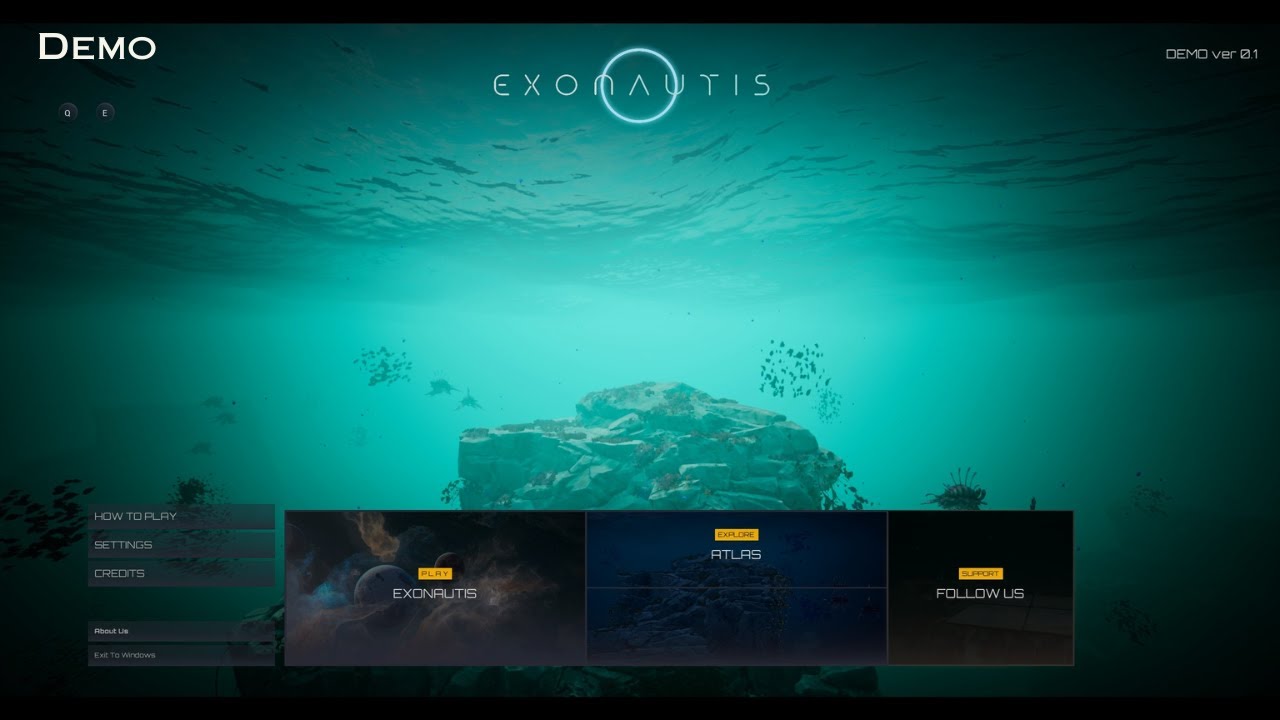Launch the Play Exonautis tile

tap(435, 588)
